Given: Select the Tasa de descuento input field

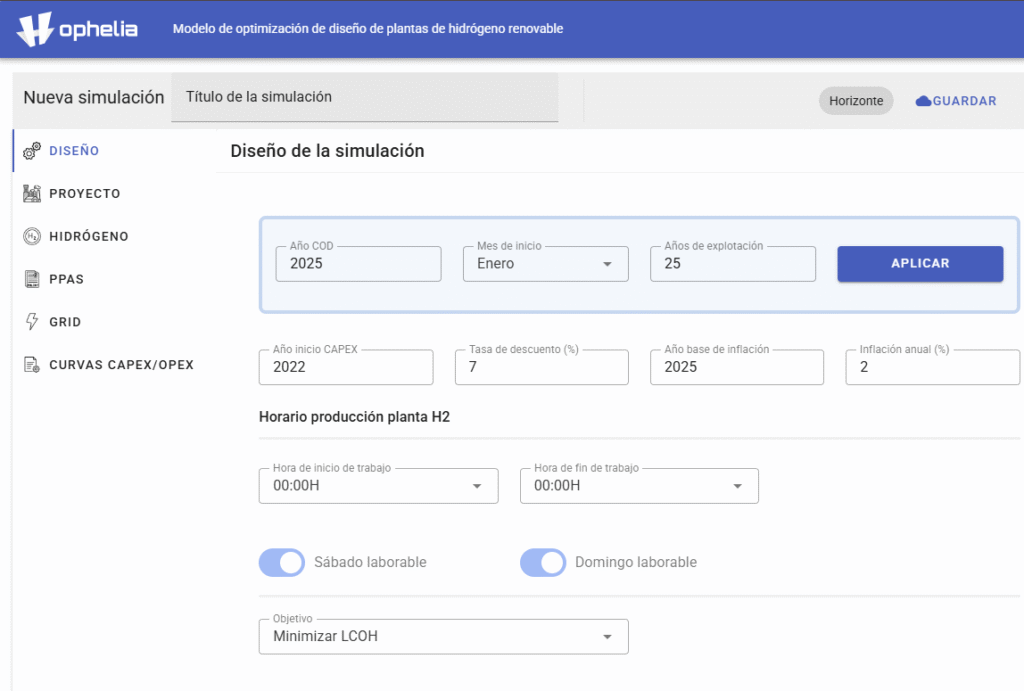Looking at the screenshot, I should coord(541,368).
